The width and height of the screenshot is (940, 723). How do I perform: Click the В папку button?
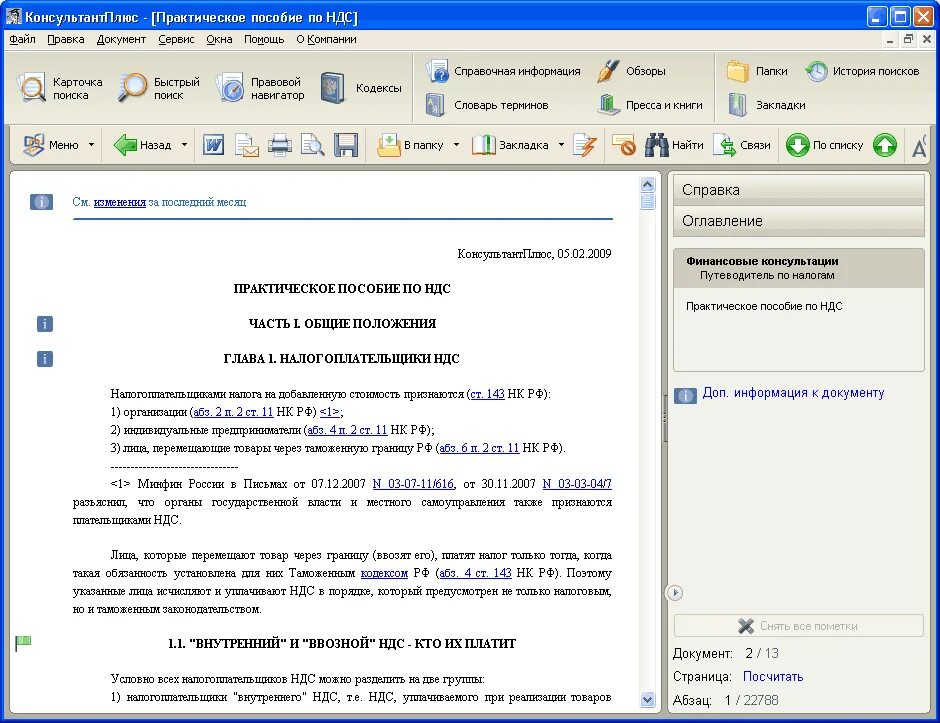[x=411, y=145]
